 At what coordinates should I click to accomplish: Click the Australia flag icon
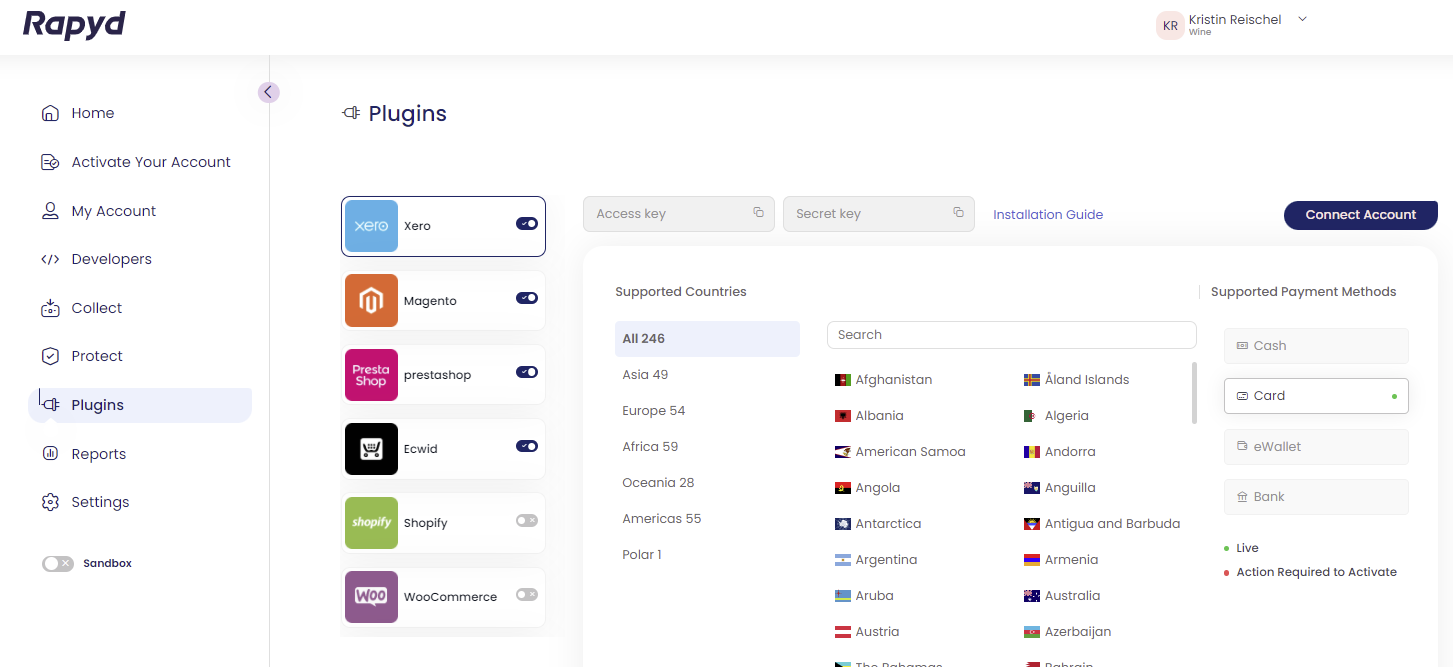click(1032, 596)
